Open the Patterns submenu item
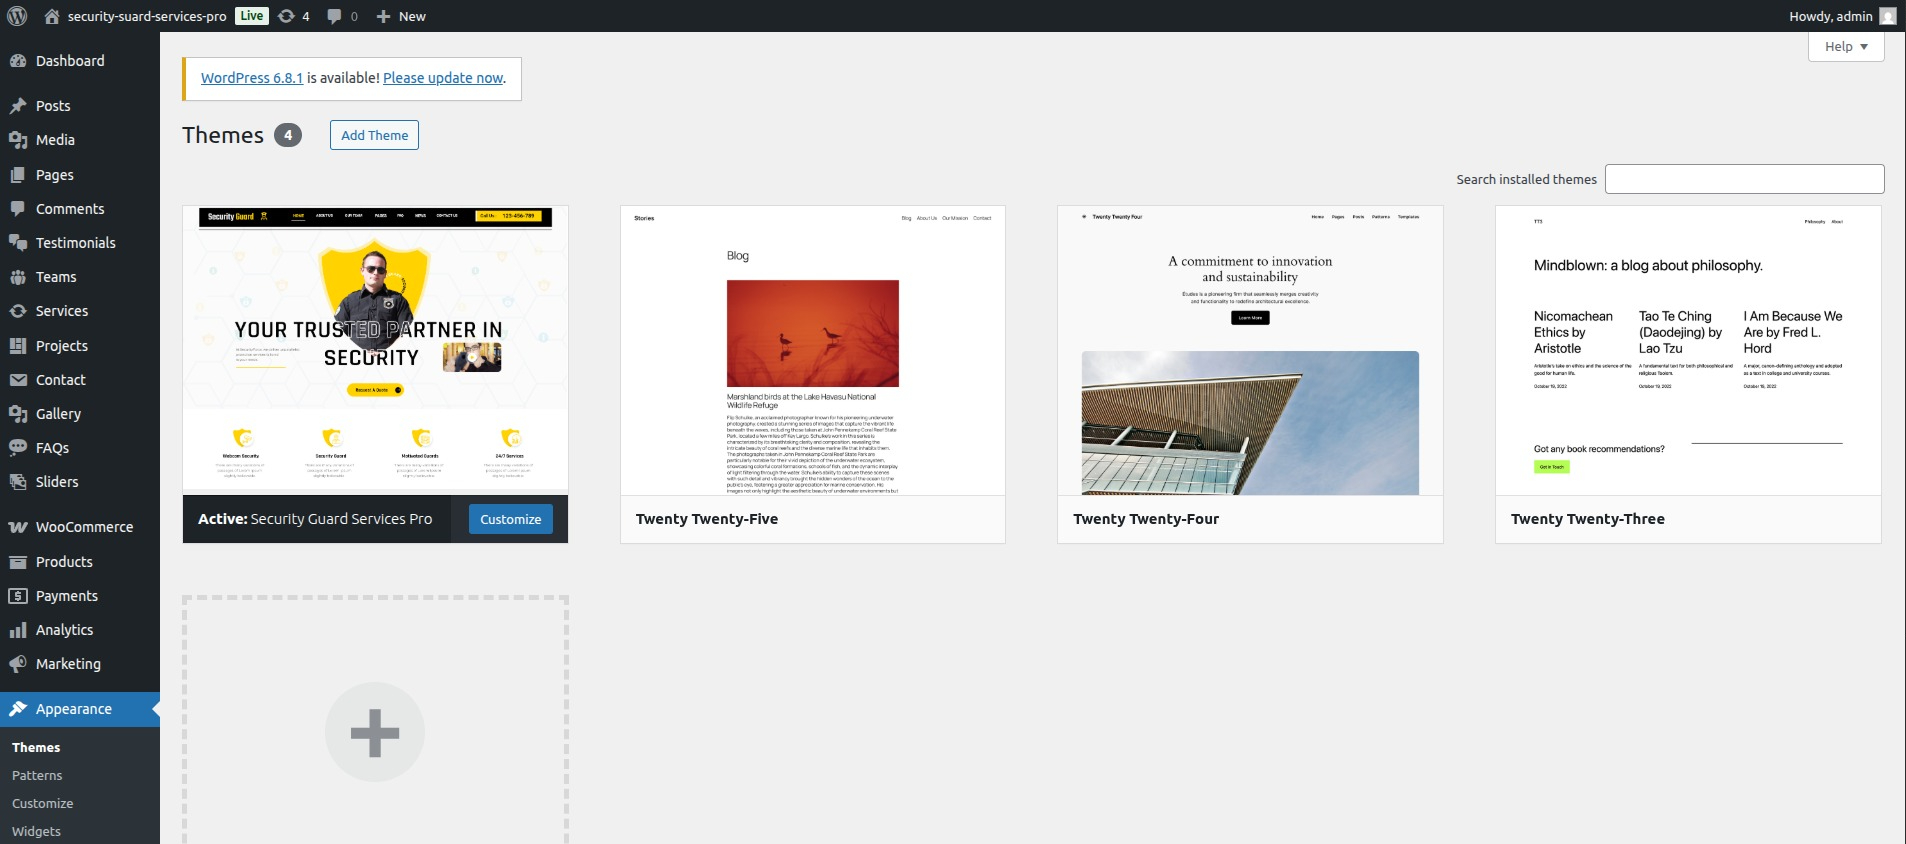 coord(37,775)
